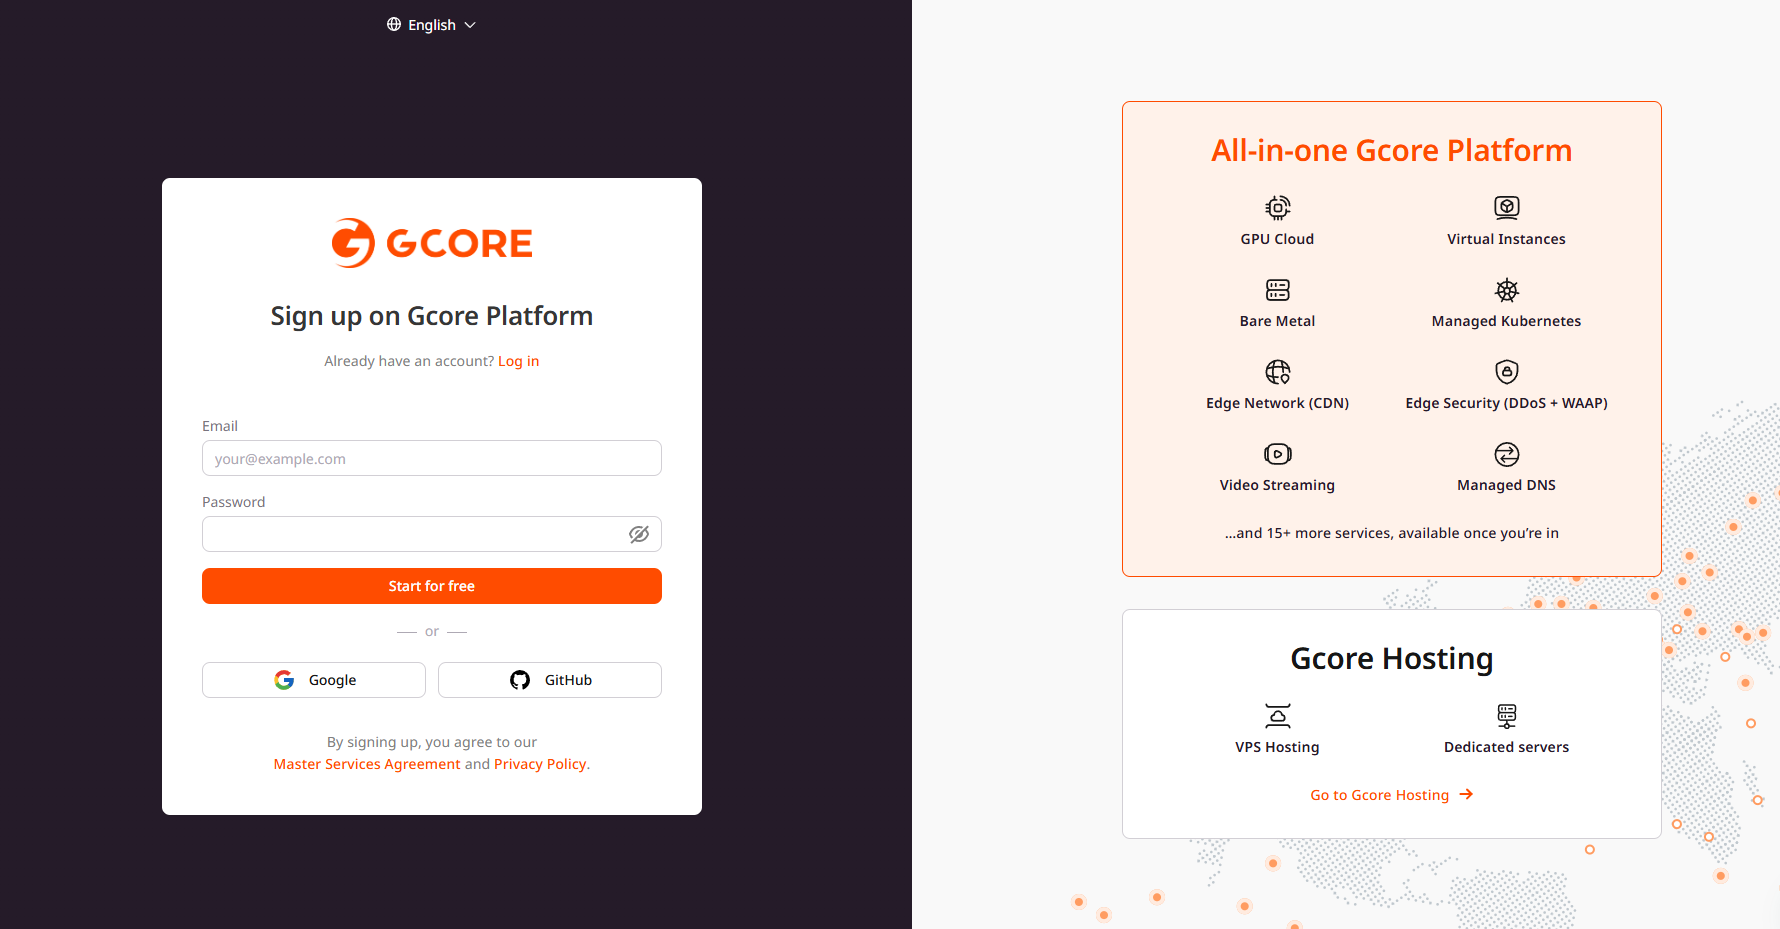The height and width of the screenshot is (929, 1780).
Task: Click the Start for free button
Action: (x=432, y=586)
